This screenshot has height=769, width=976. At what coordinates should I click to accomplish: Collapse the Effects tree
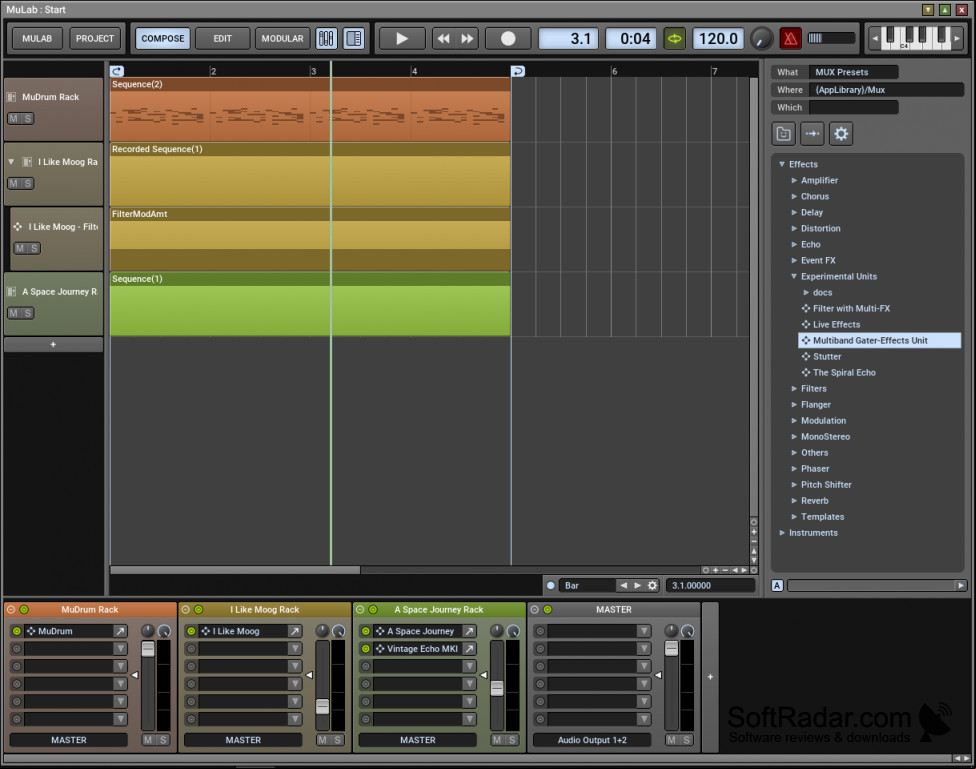[782, 164]
